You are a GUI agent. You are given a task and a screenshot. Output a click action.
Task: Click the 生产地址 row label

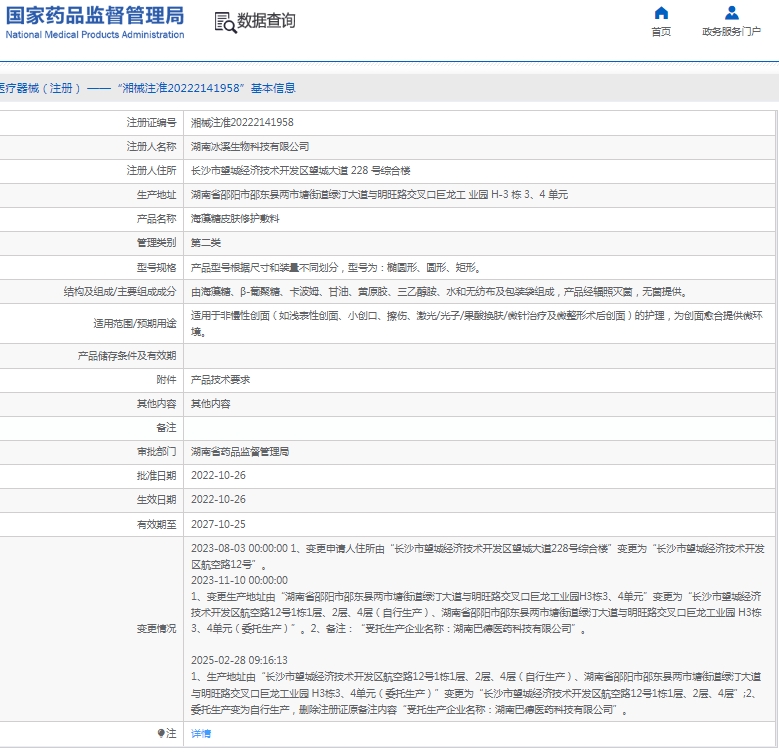156,195
